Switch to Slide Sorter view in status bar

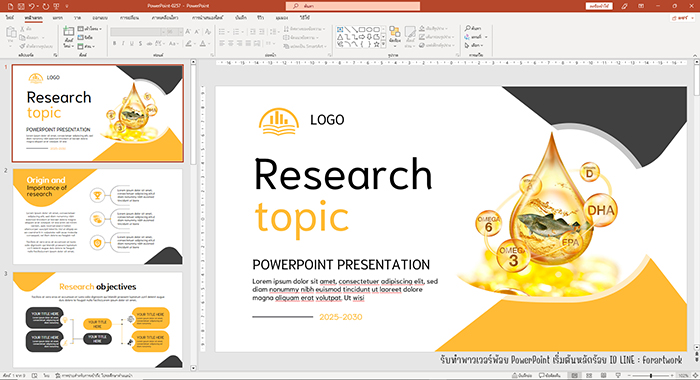pos(589,376)
